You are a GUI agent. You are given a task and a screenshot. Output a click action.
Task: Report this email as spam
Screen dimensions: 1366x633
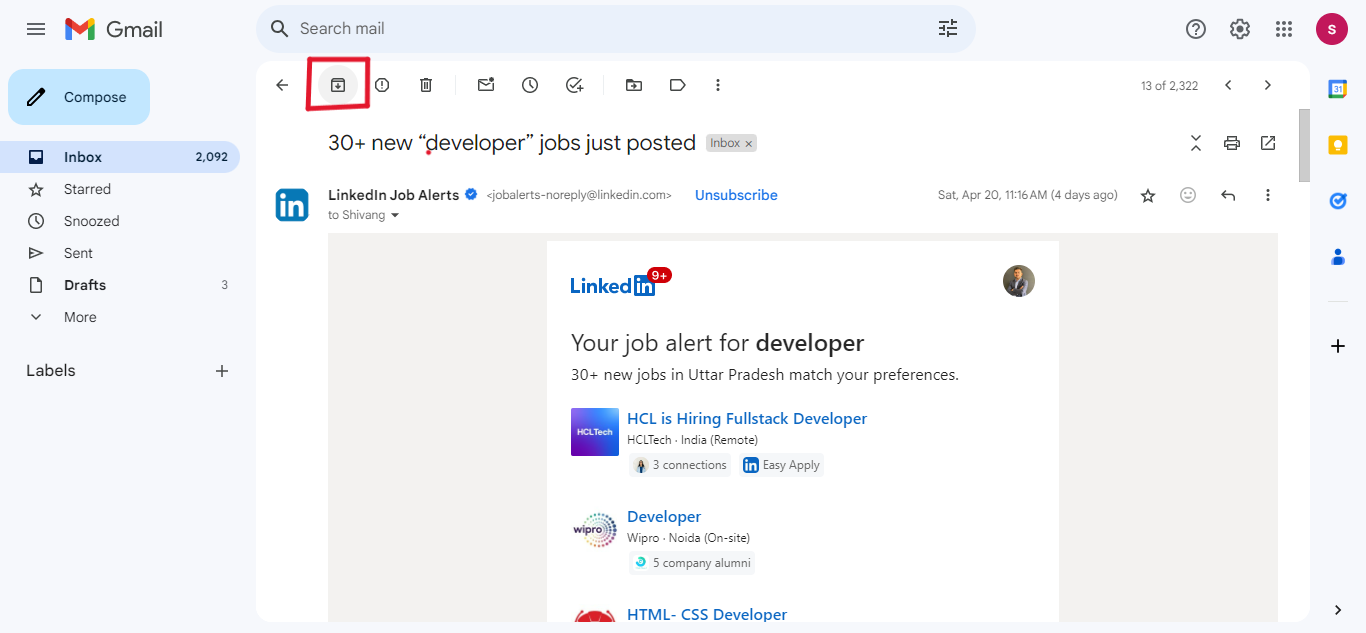(x=382, y=85)
